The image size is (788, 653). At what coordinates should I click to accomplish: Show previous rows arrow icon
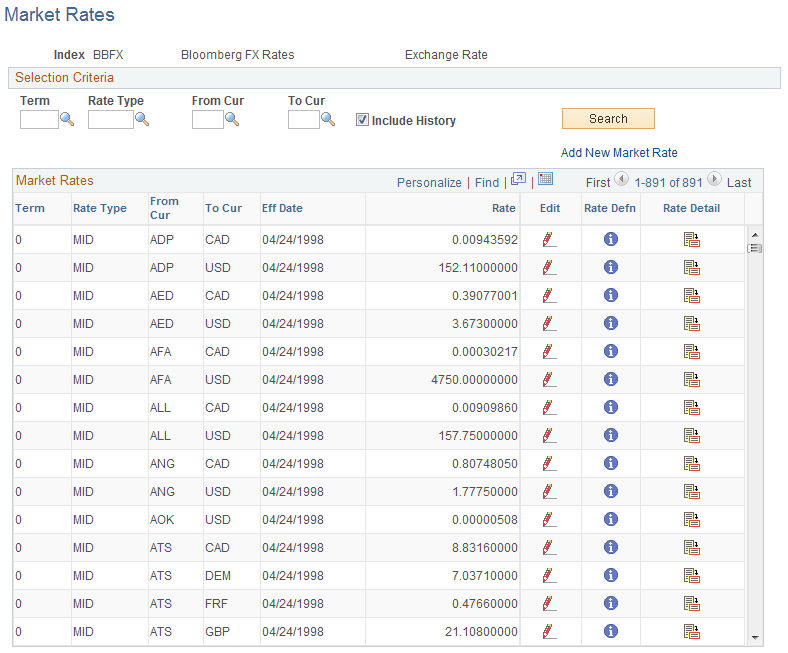622,179
